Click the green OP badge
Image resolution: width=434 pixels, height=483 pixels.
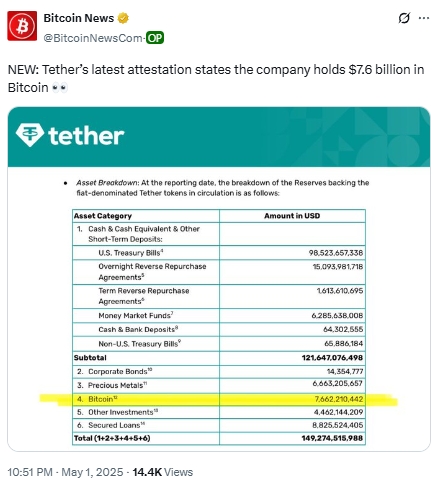click(x=155, y=38)
